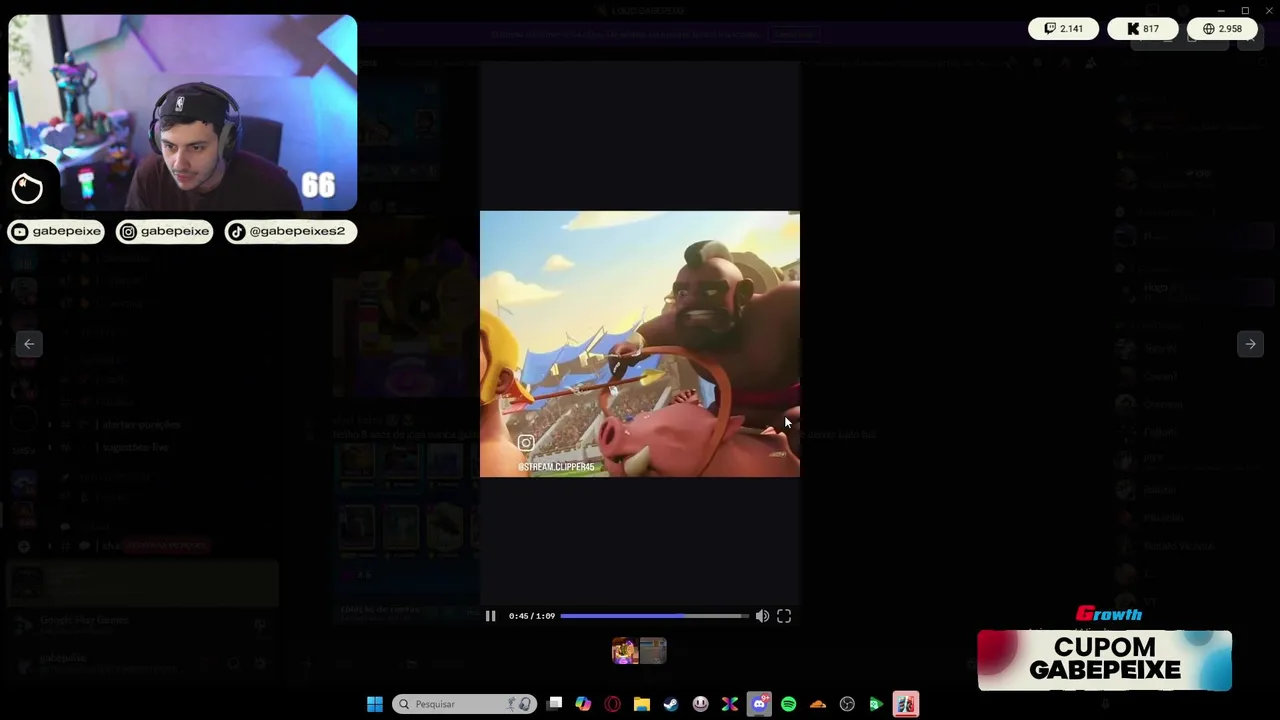Click the CUPOM GABEPEIXE banner
The height and width of the screenshot is (720, 1280).
(x=1105, y=660)
